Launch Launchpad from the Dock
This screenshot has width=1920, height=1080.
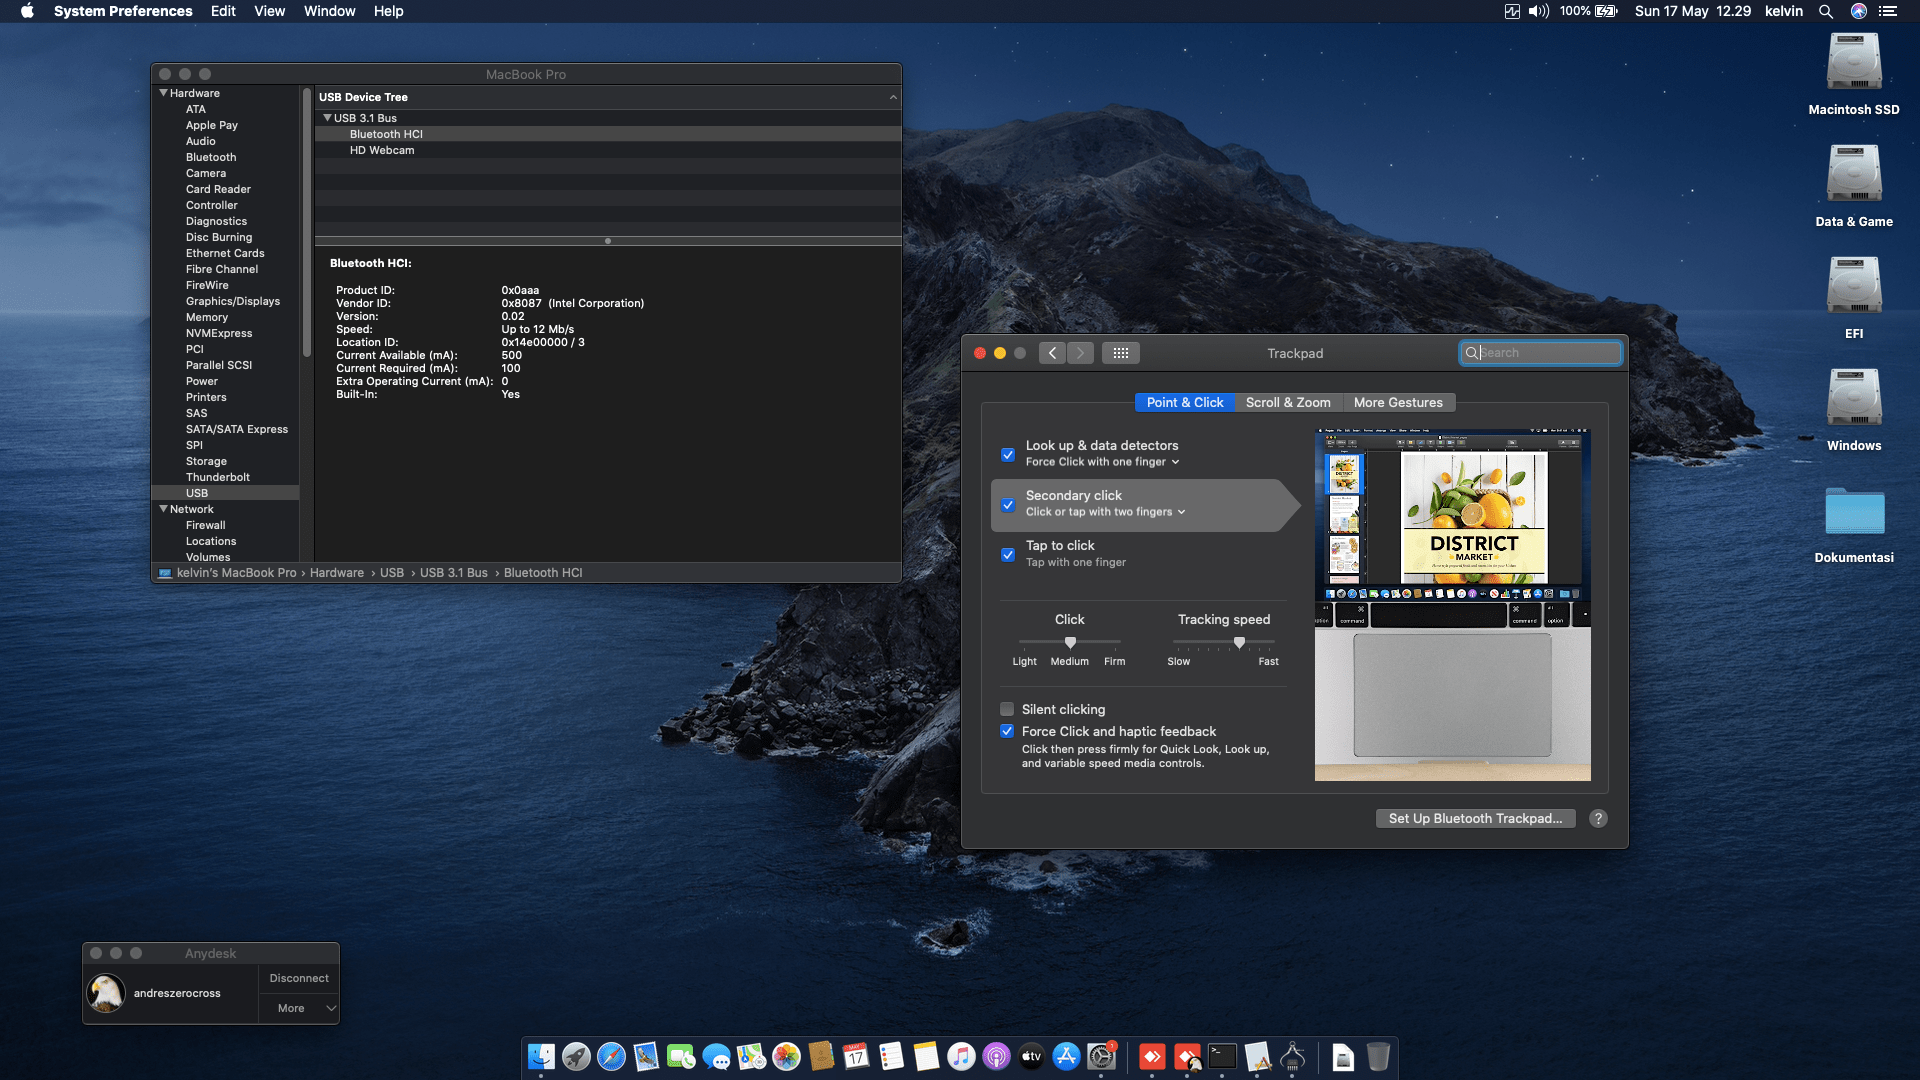point(576,1056)
